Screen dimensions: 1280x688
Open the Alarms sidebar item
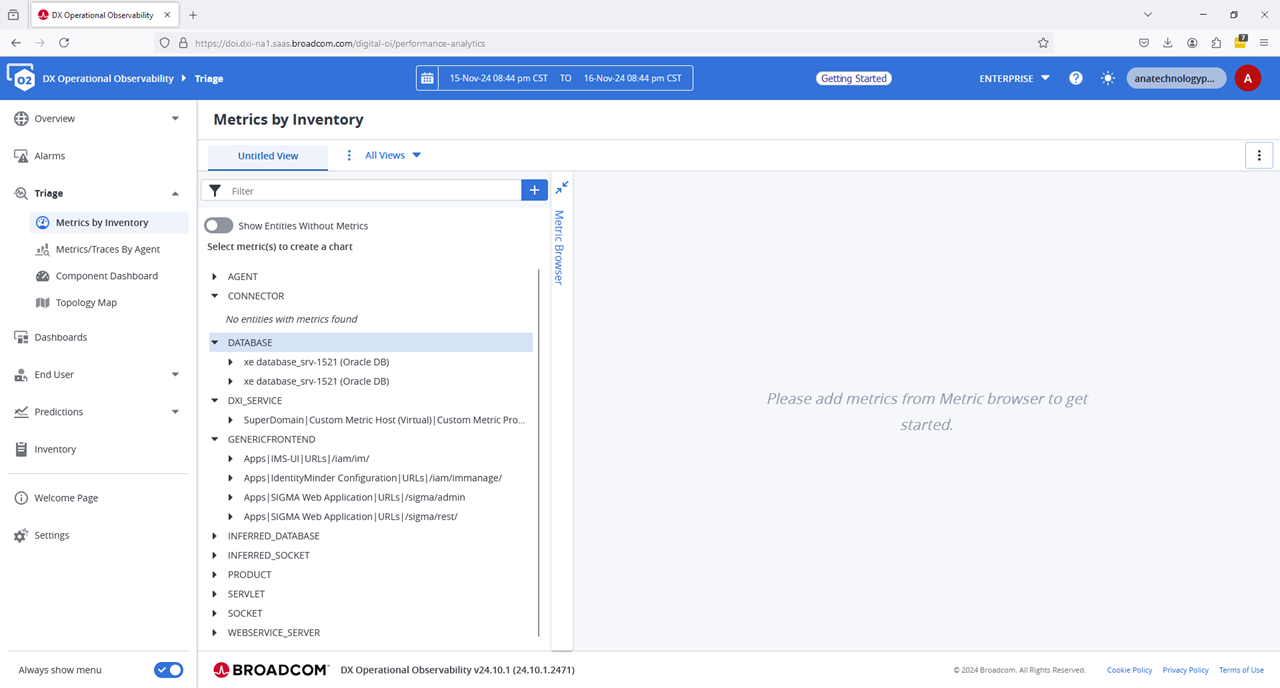(49, 156)
